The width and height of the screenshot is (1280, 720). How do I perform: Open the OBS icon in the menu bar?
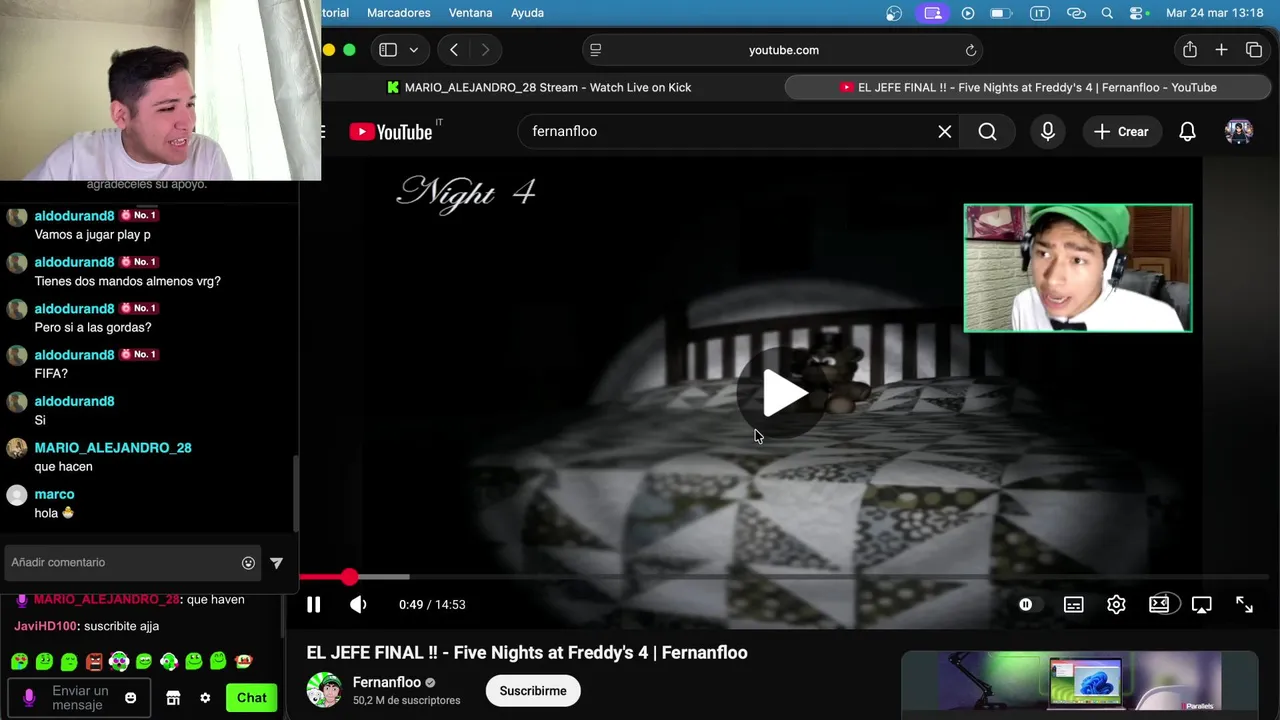coord(894,13)
